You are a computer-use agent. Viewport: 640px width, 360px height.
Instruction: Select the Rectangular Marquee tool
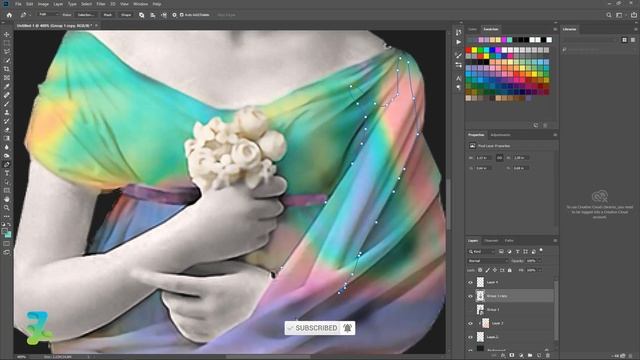(7, 43)
